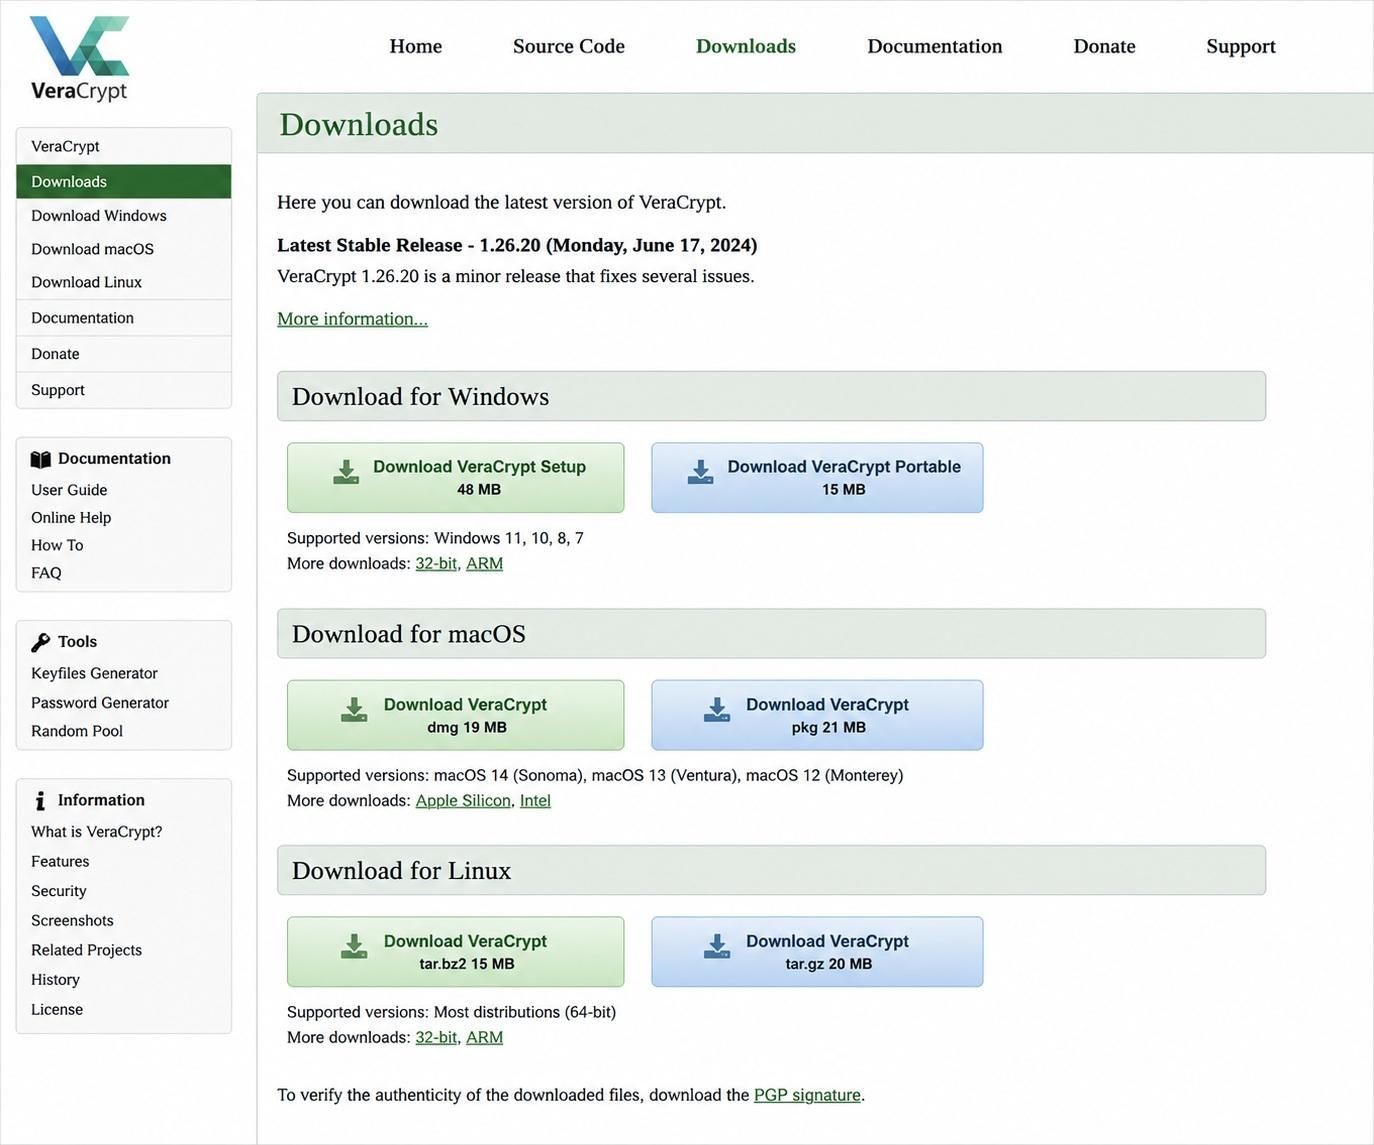Open Linux 32-bit downloads link

pos(436,1038)
